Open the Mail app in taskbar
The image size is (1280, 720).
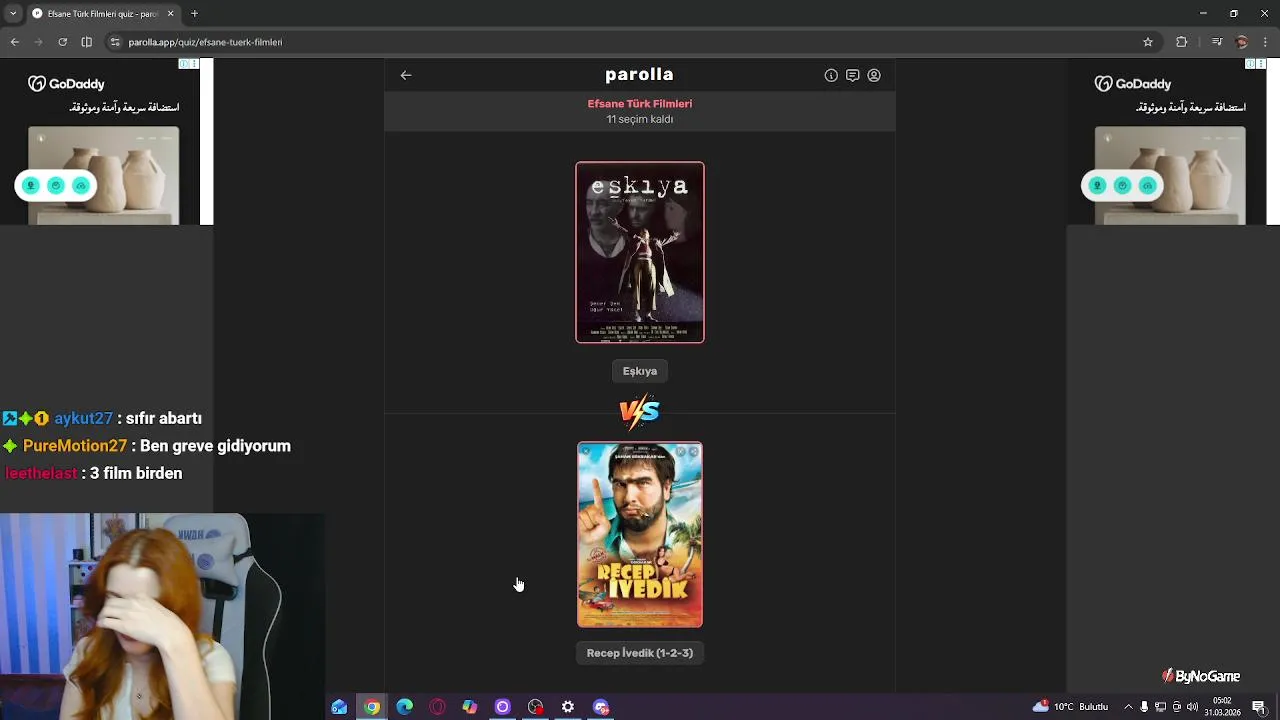click(339, 707)
